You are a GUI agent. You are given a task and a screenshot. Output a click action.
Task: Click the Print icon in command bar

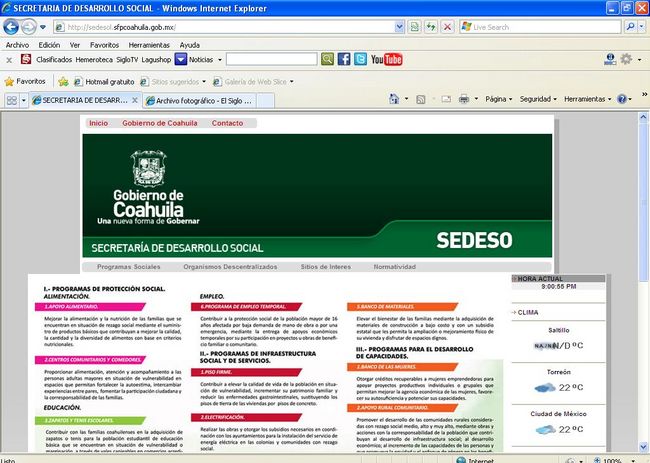coord(465,100)
